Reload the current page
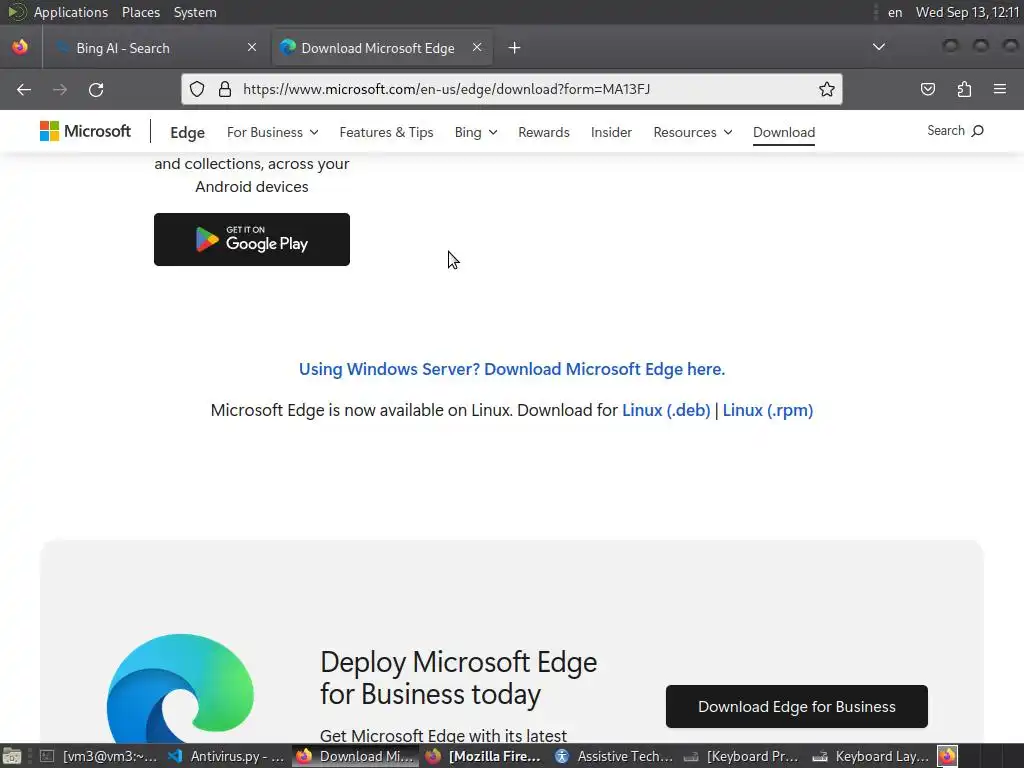This screenshot has width=1024, height=768. pyautogui.click(x=96, y=89)
